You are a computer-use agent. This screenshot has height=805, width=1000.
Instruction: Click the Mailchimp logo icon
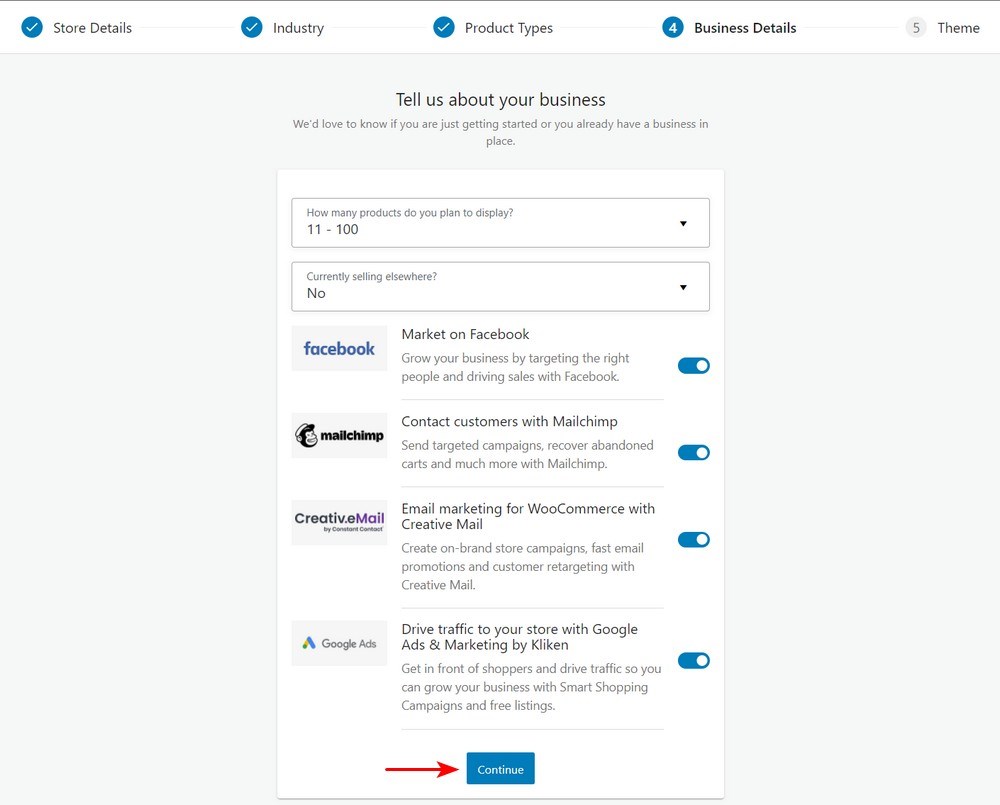click(x=339, y=435)
